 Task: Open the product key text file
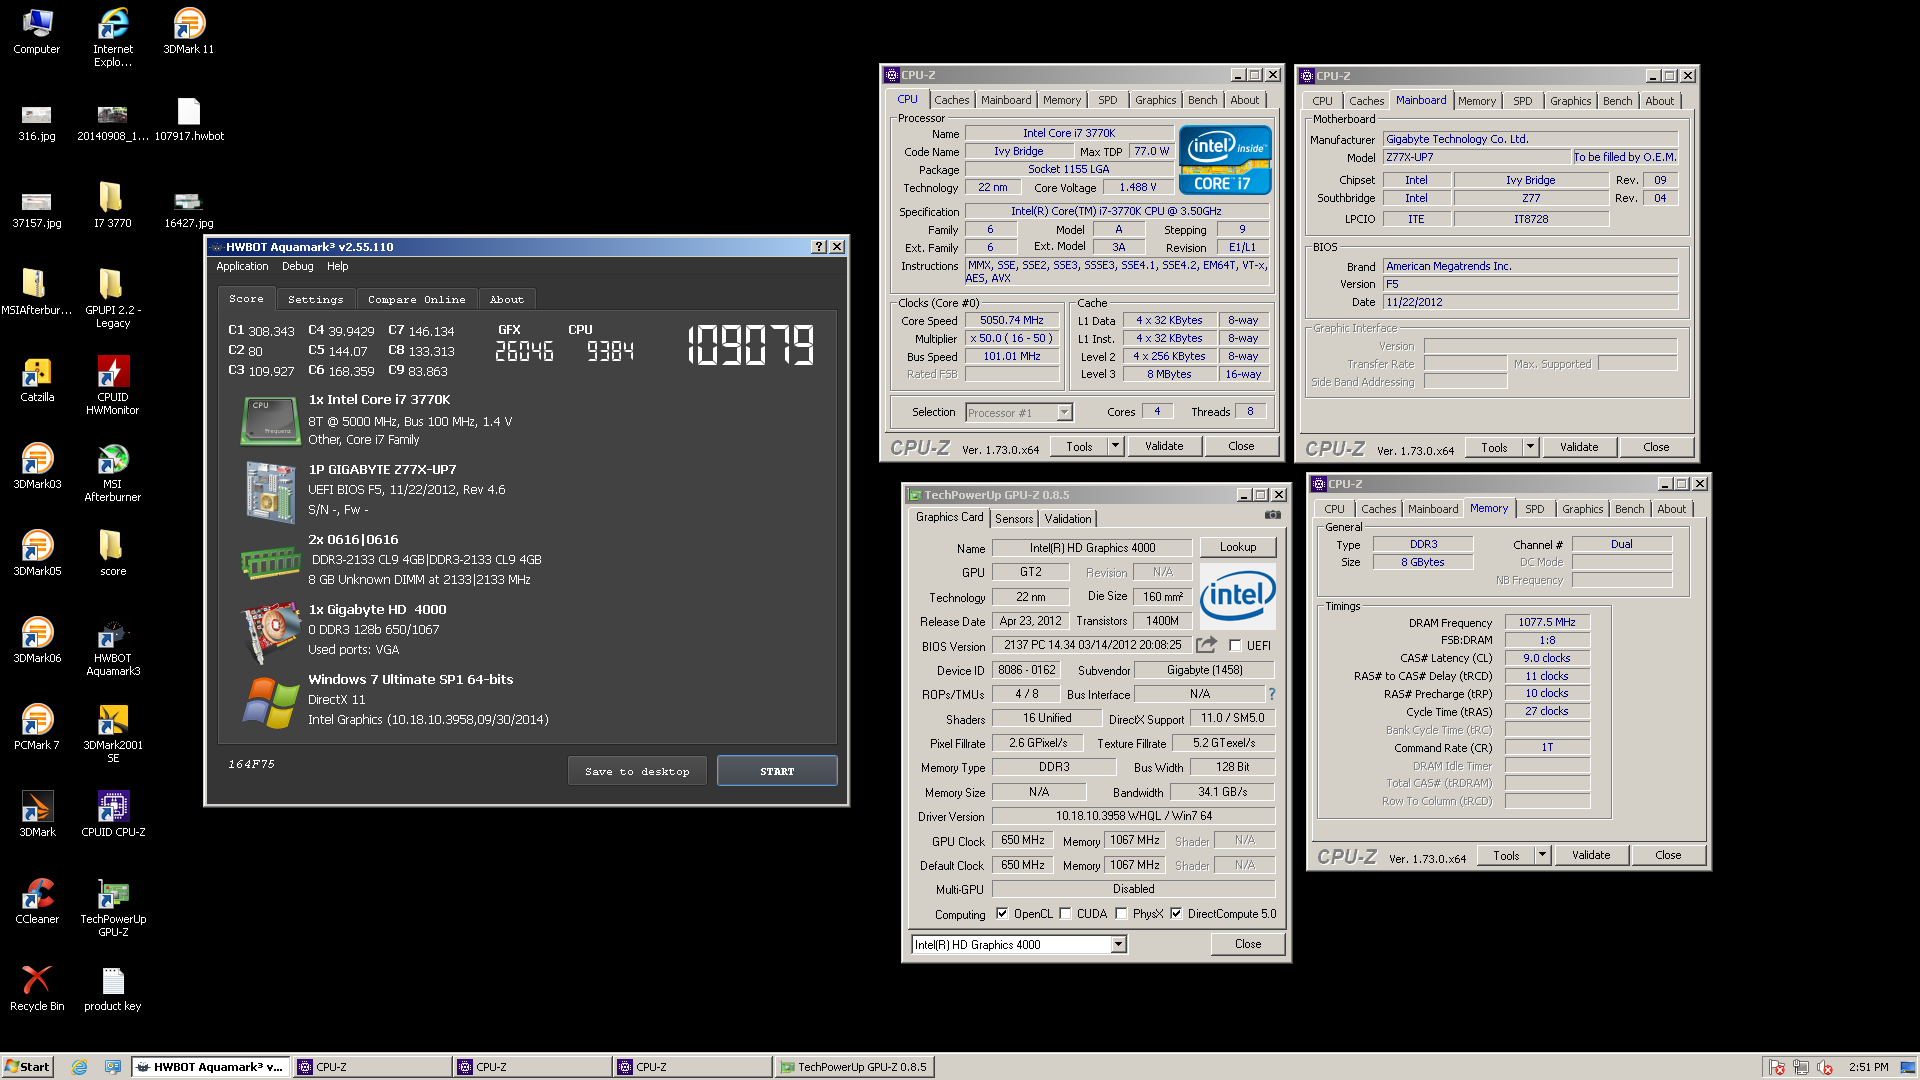click(113, 988)
